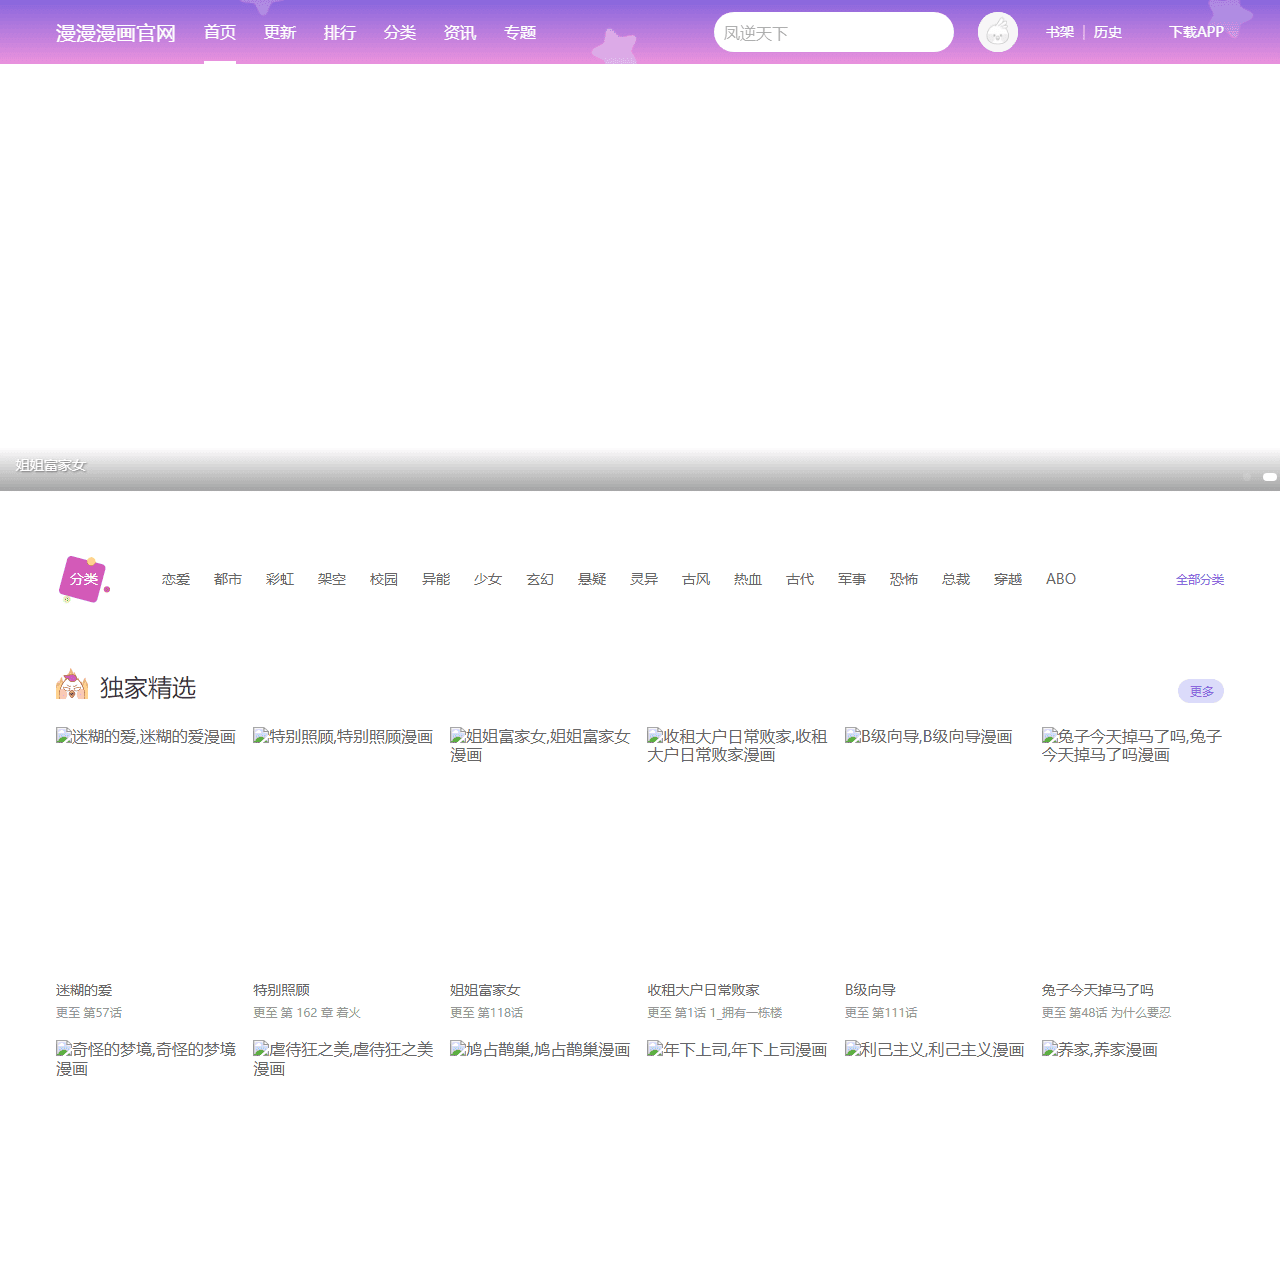Open the 更新 nav tab
Image resolution: width=1280 pixels, height=1280 pixels.
(280, 32)
